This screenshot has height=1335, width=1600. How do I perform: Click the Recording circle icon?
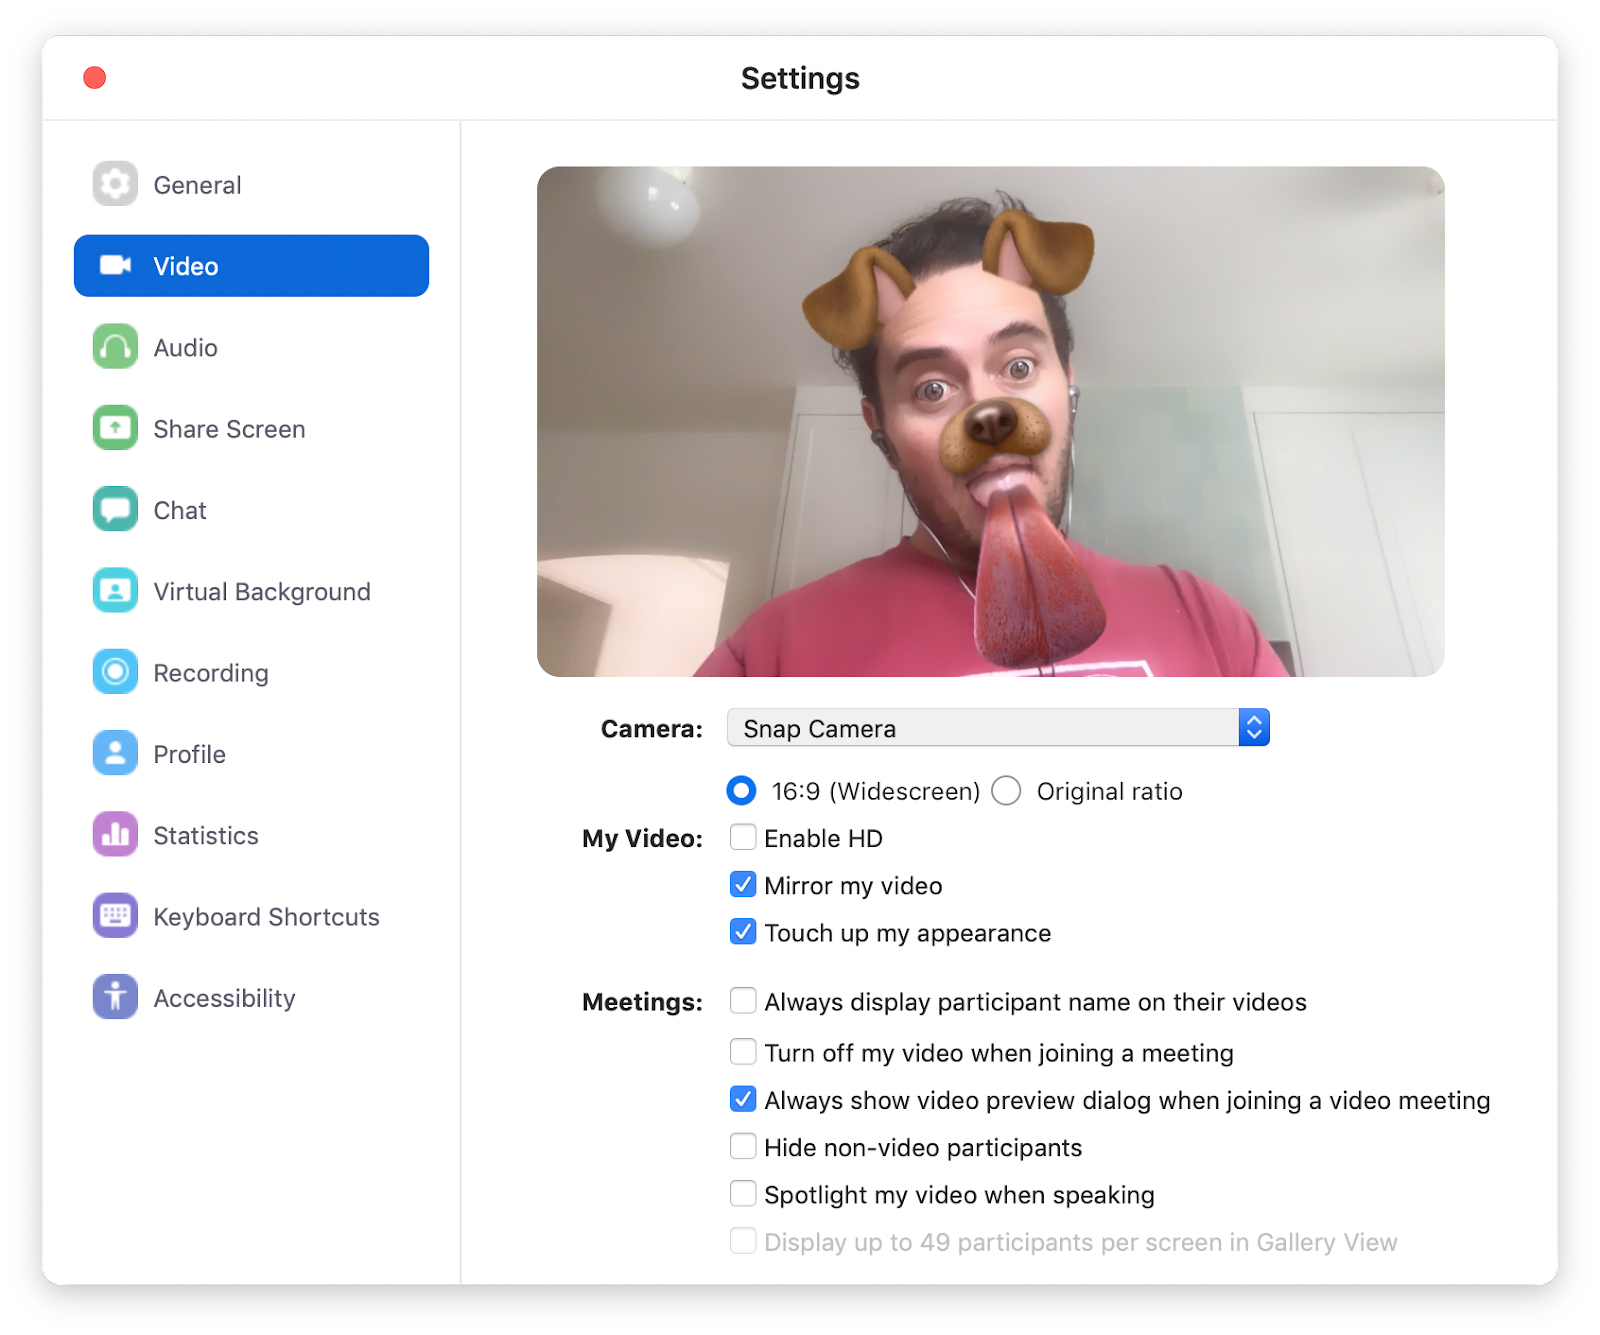(x=115, y=672)
